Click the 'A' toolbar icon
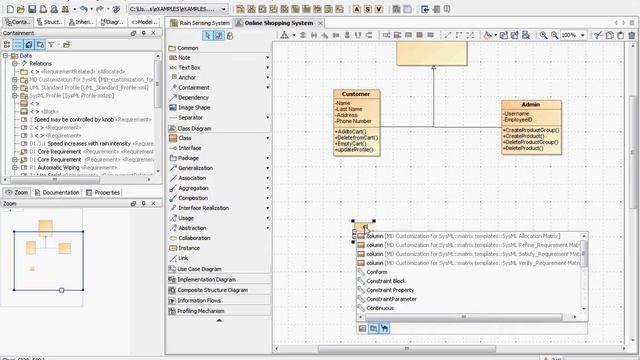640x360 pixels. (x=357, y=9)
